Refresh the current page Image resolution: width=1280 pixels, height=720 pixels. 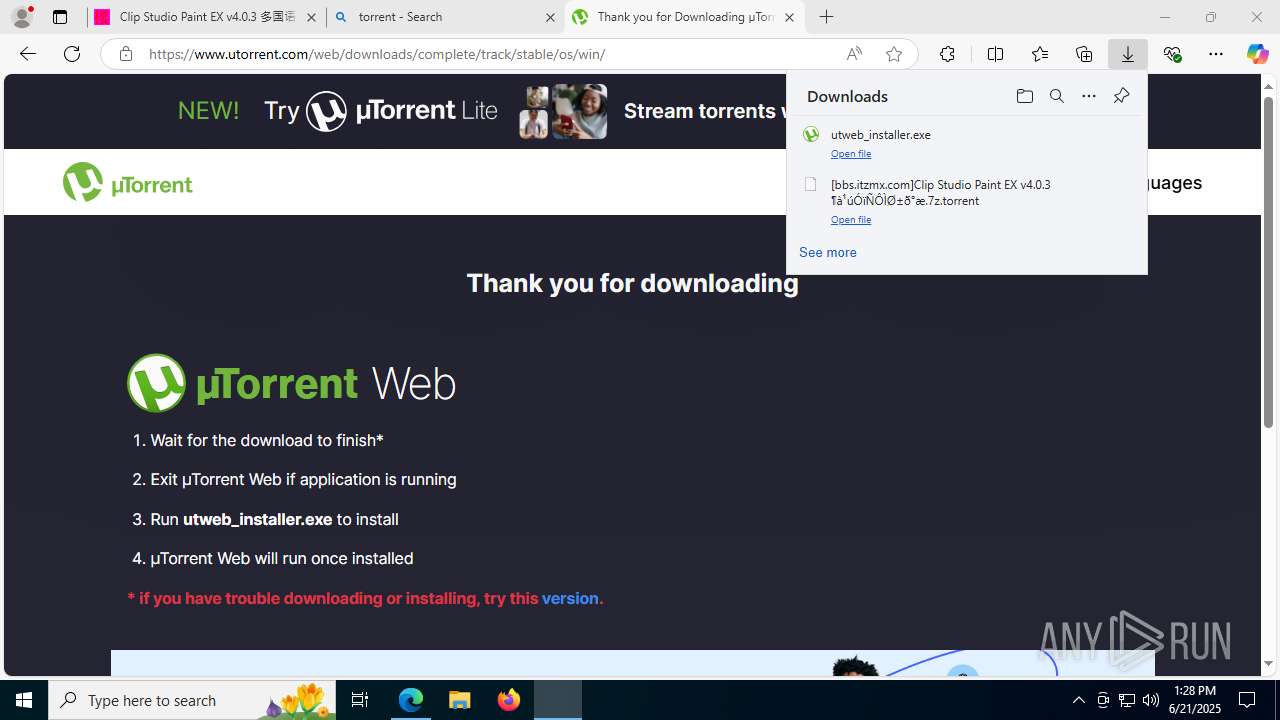[x=72, y=54]
